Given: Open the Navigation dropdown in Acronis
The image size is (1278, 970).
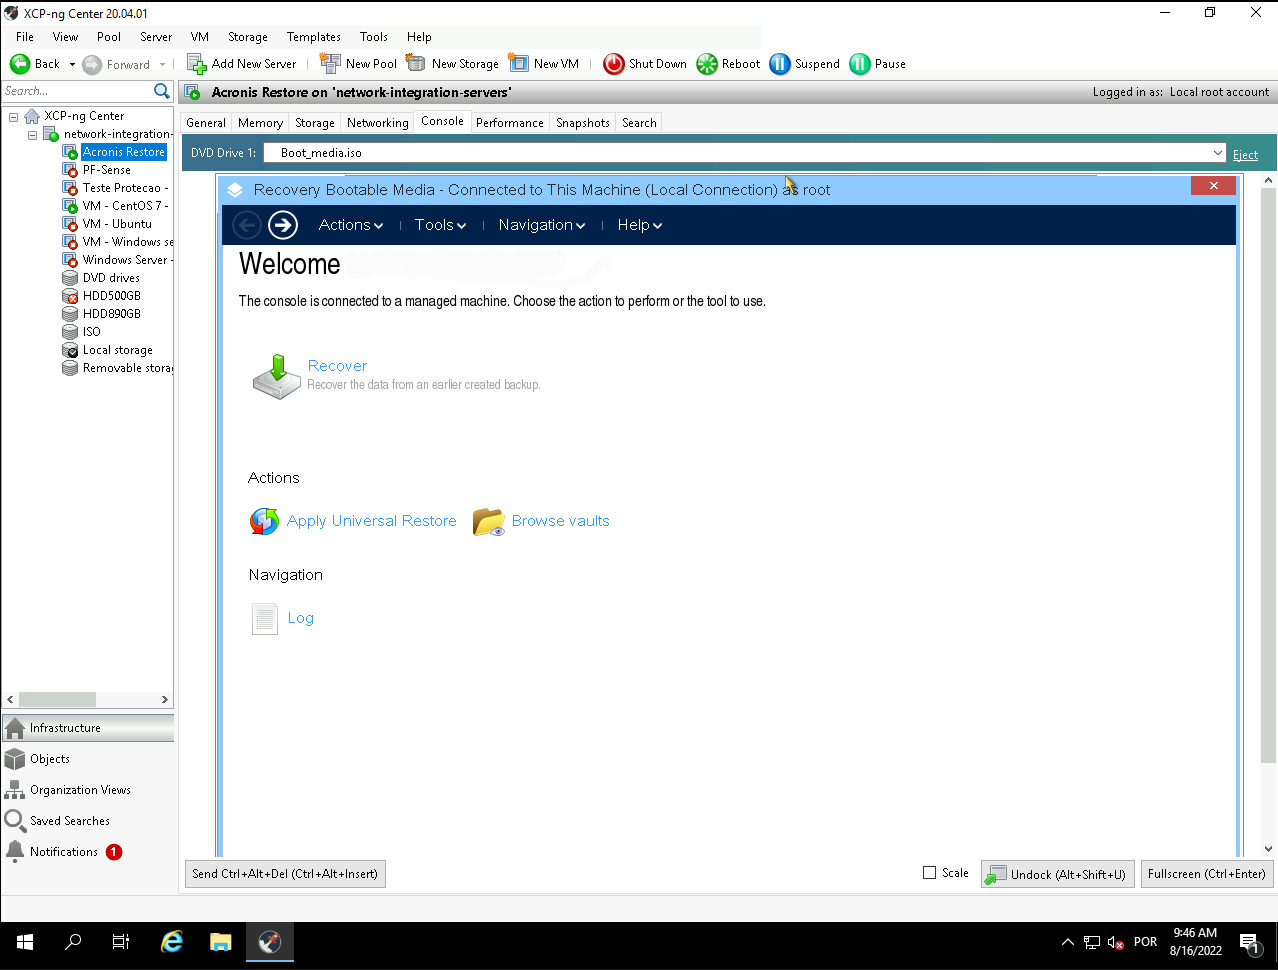Looking at the screenshot, I should tap(542, 225).
